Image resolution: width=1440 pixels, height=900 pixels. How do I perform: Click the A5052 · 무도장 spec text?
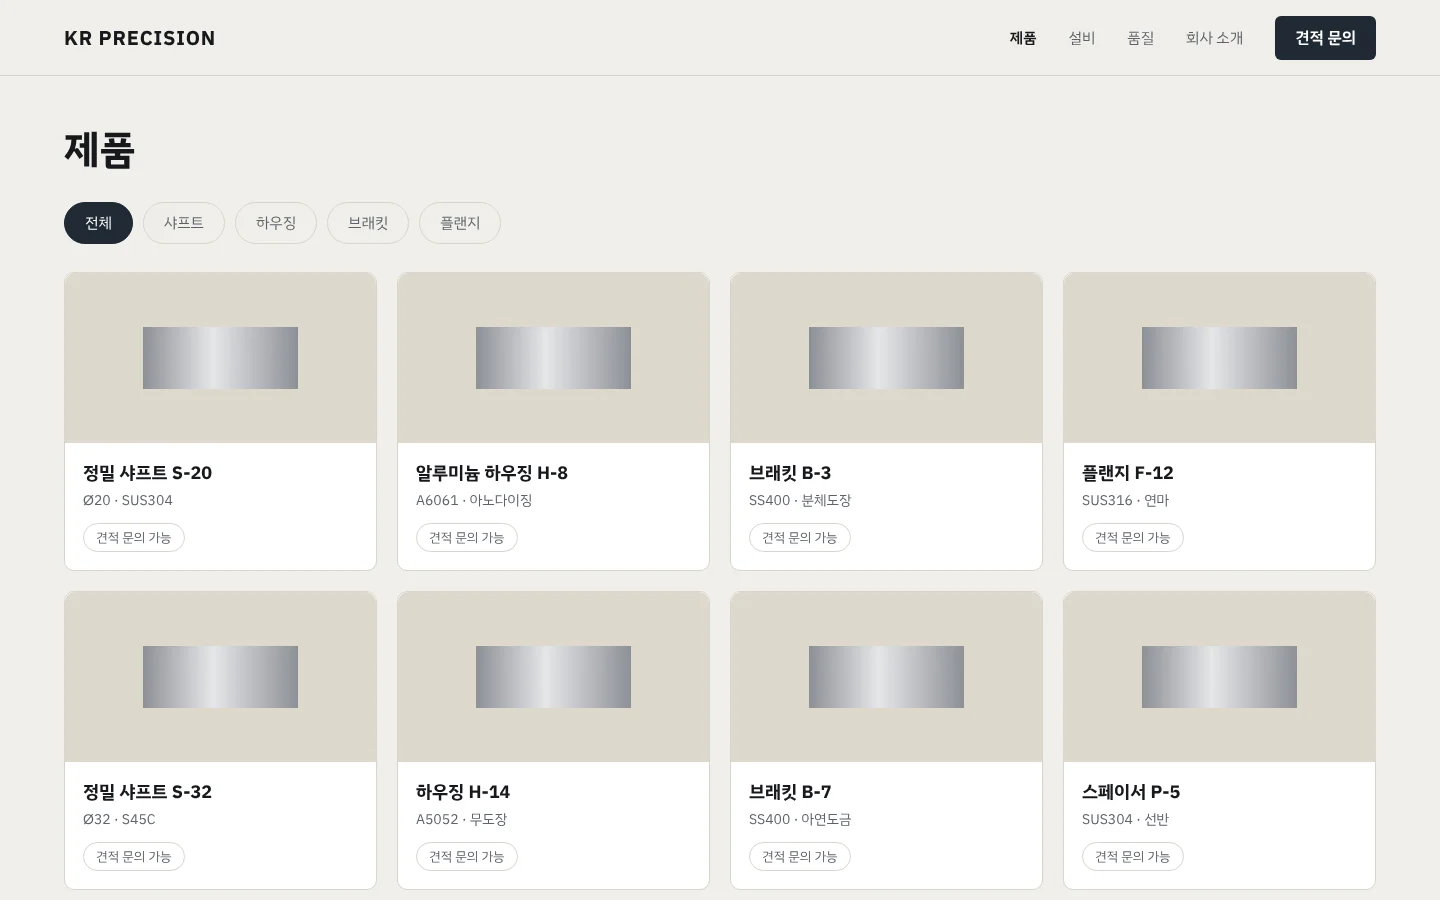(x=462, y=819)
